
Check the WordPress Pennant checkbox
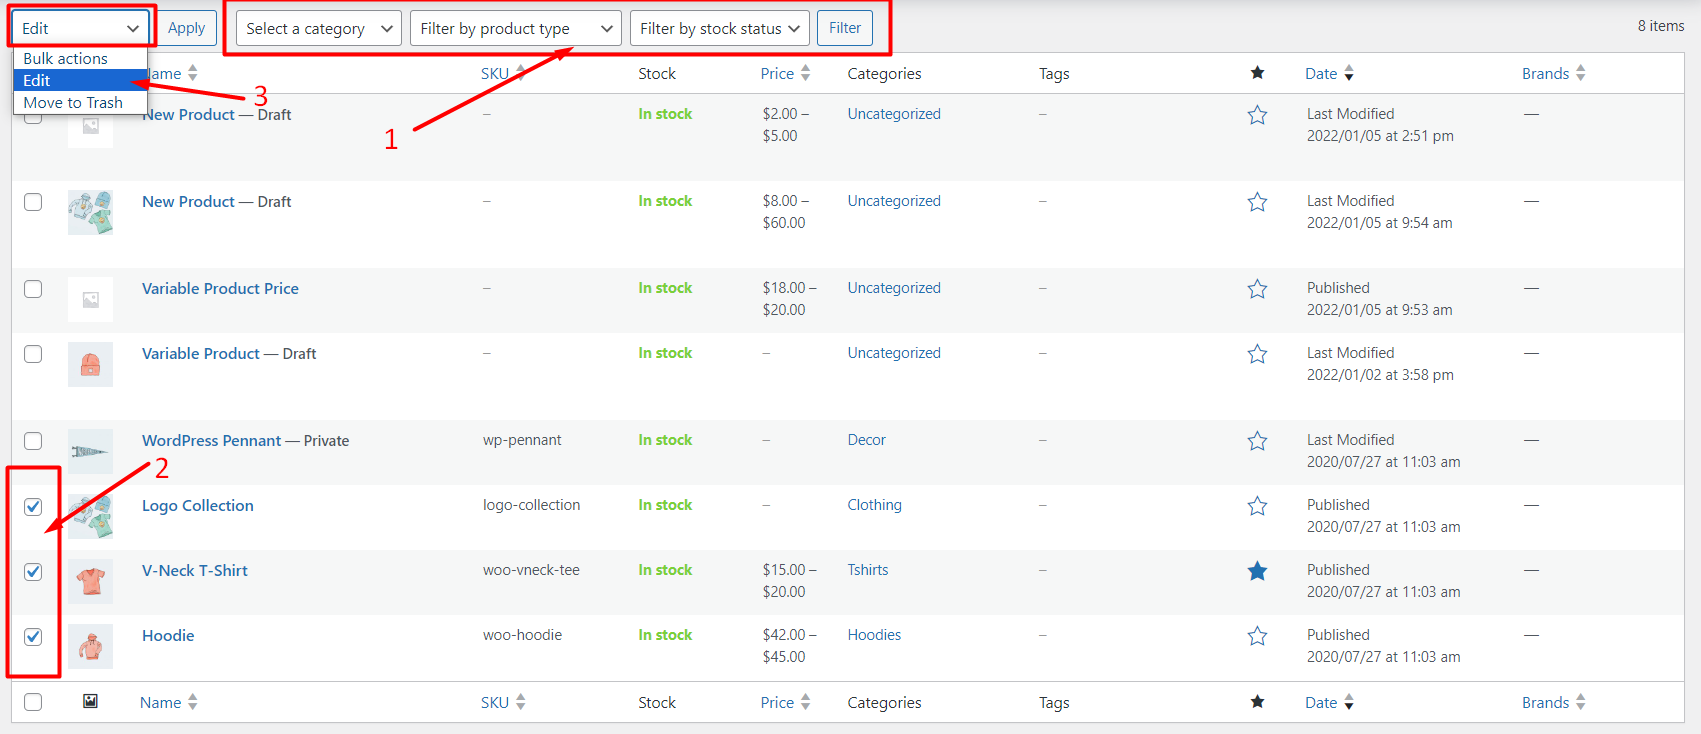point(33,441)
